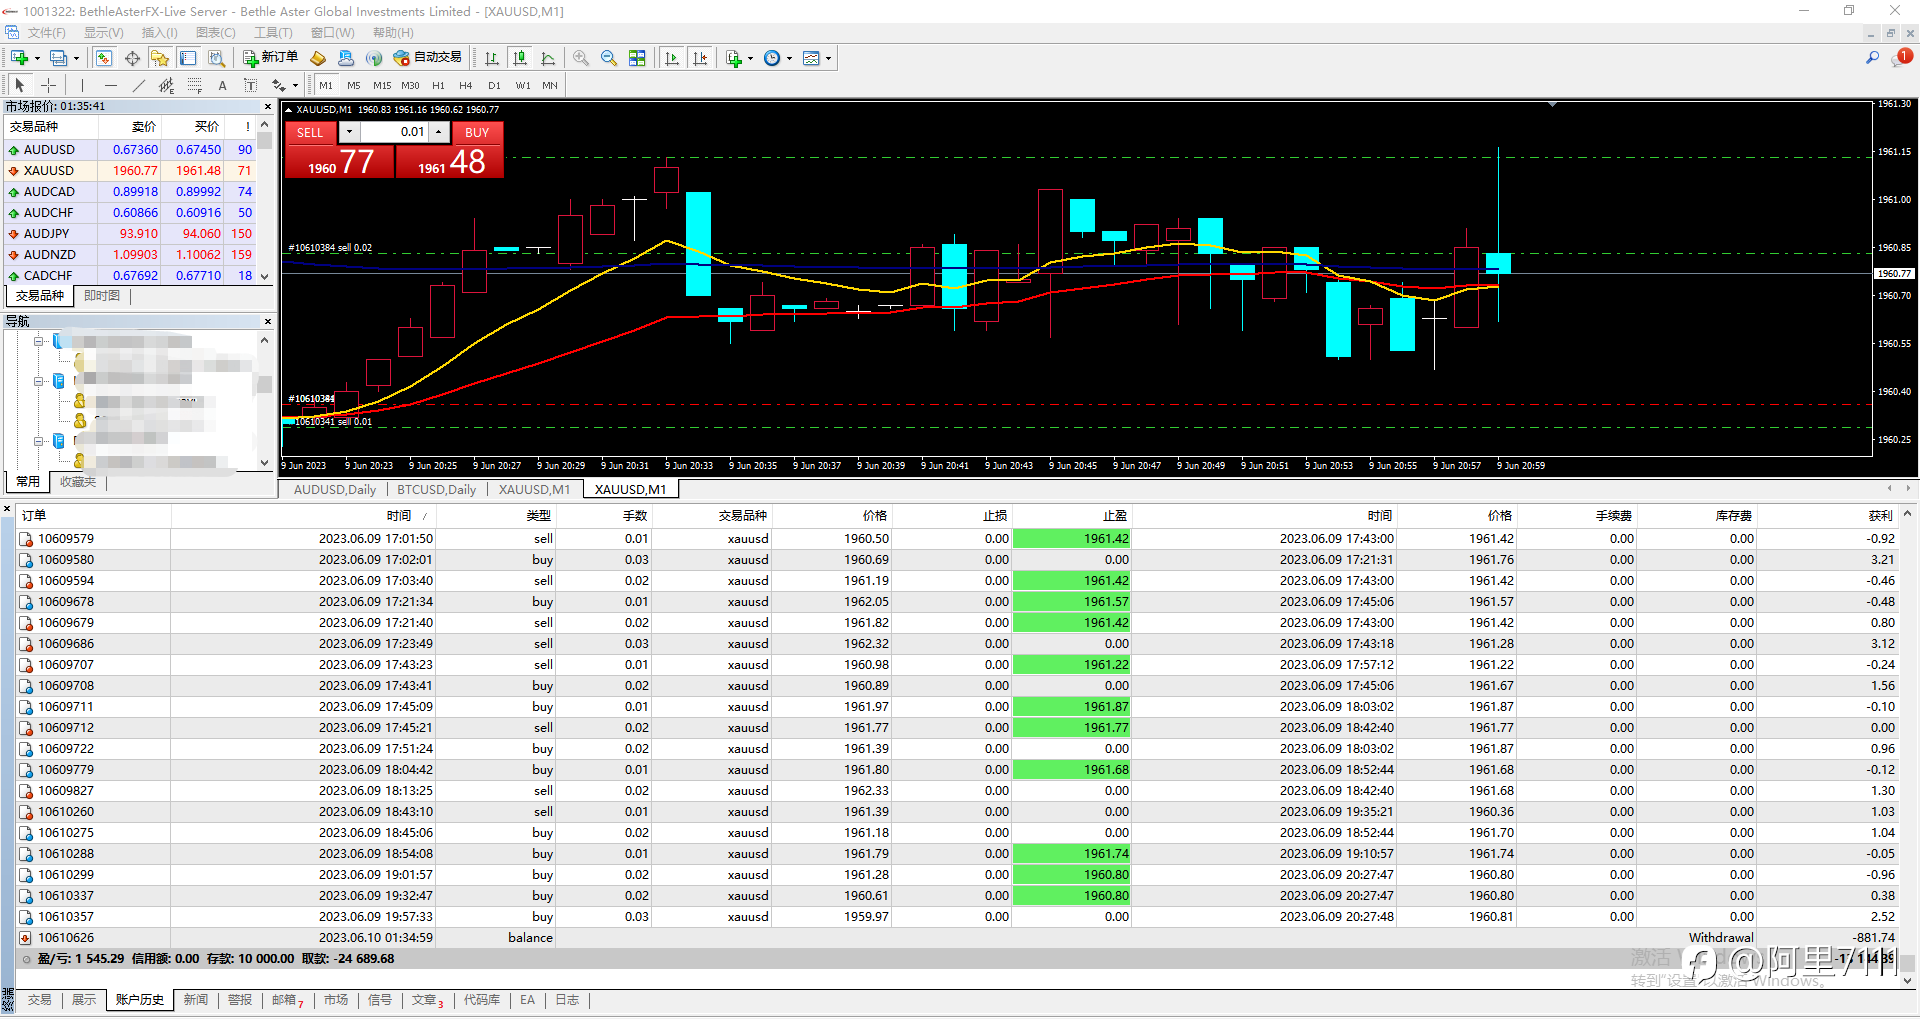Image resolution: width=1920 pixels, height=1019 pixels.
Task: Click the red SELL button
Action: pyautogui.click(x=310, y=132)
